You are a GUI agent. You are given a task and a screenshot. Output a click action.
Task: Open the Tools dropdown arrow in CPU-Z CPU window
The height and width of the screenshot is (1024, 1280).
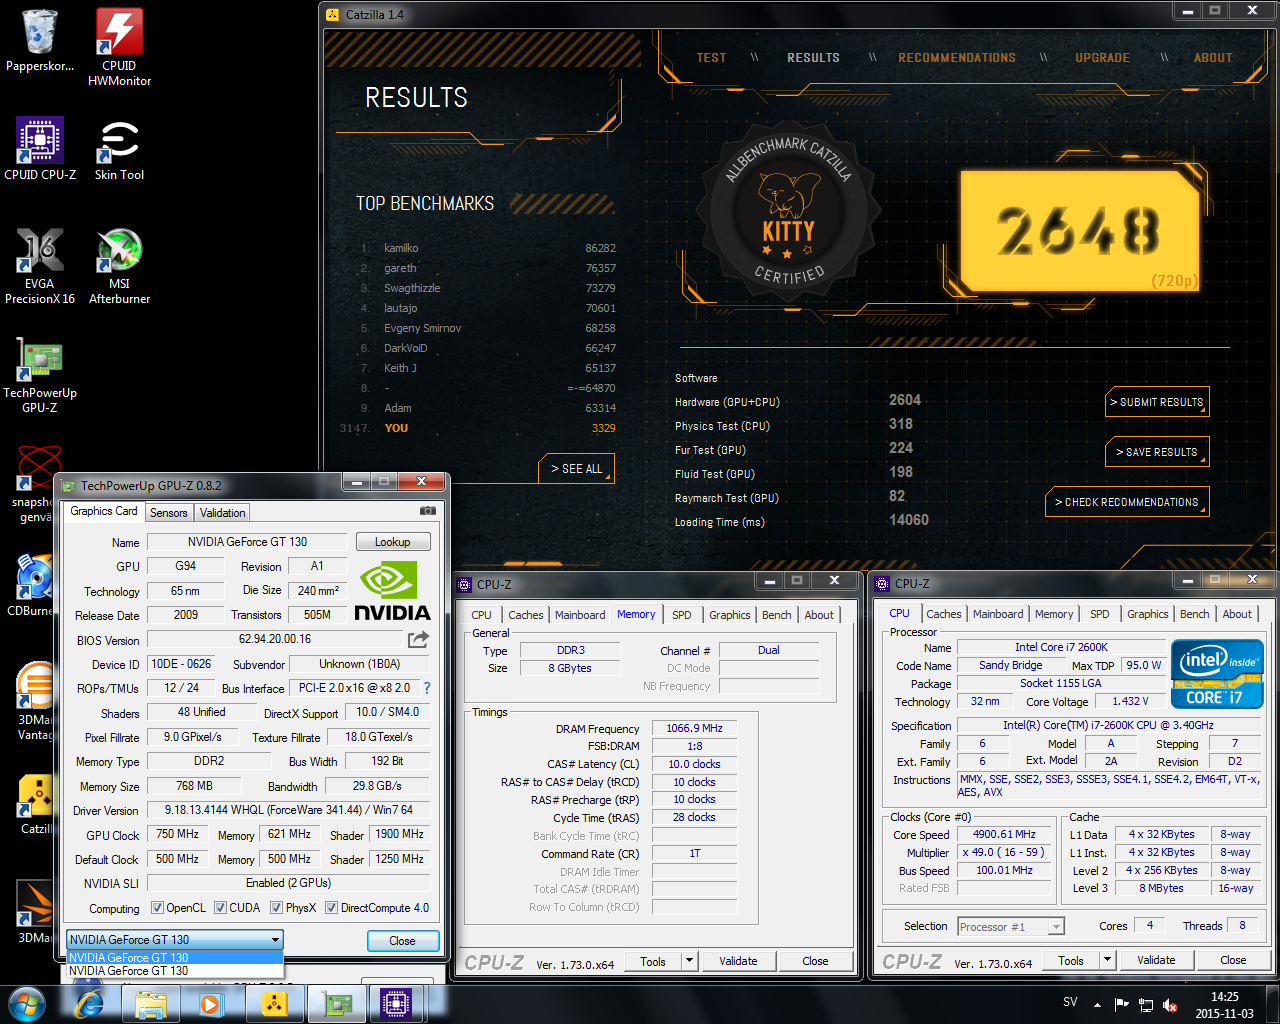tap(1107, 960)
